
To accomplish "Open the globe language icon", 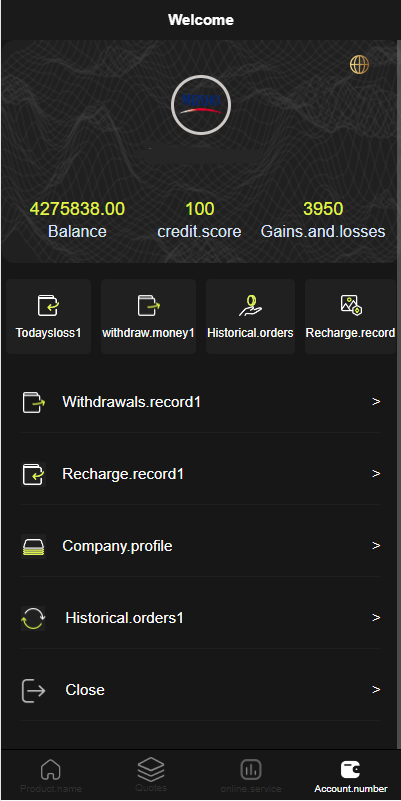I will tap(359, 65).
